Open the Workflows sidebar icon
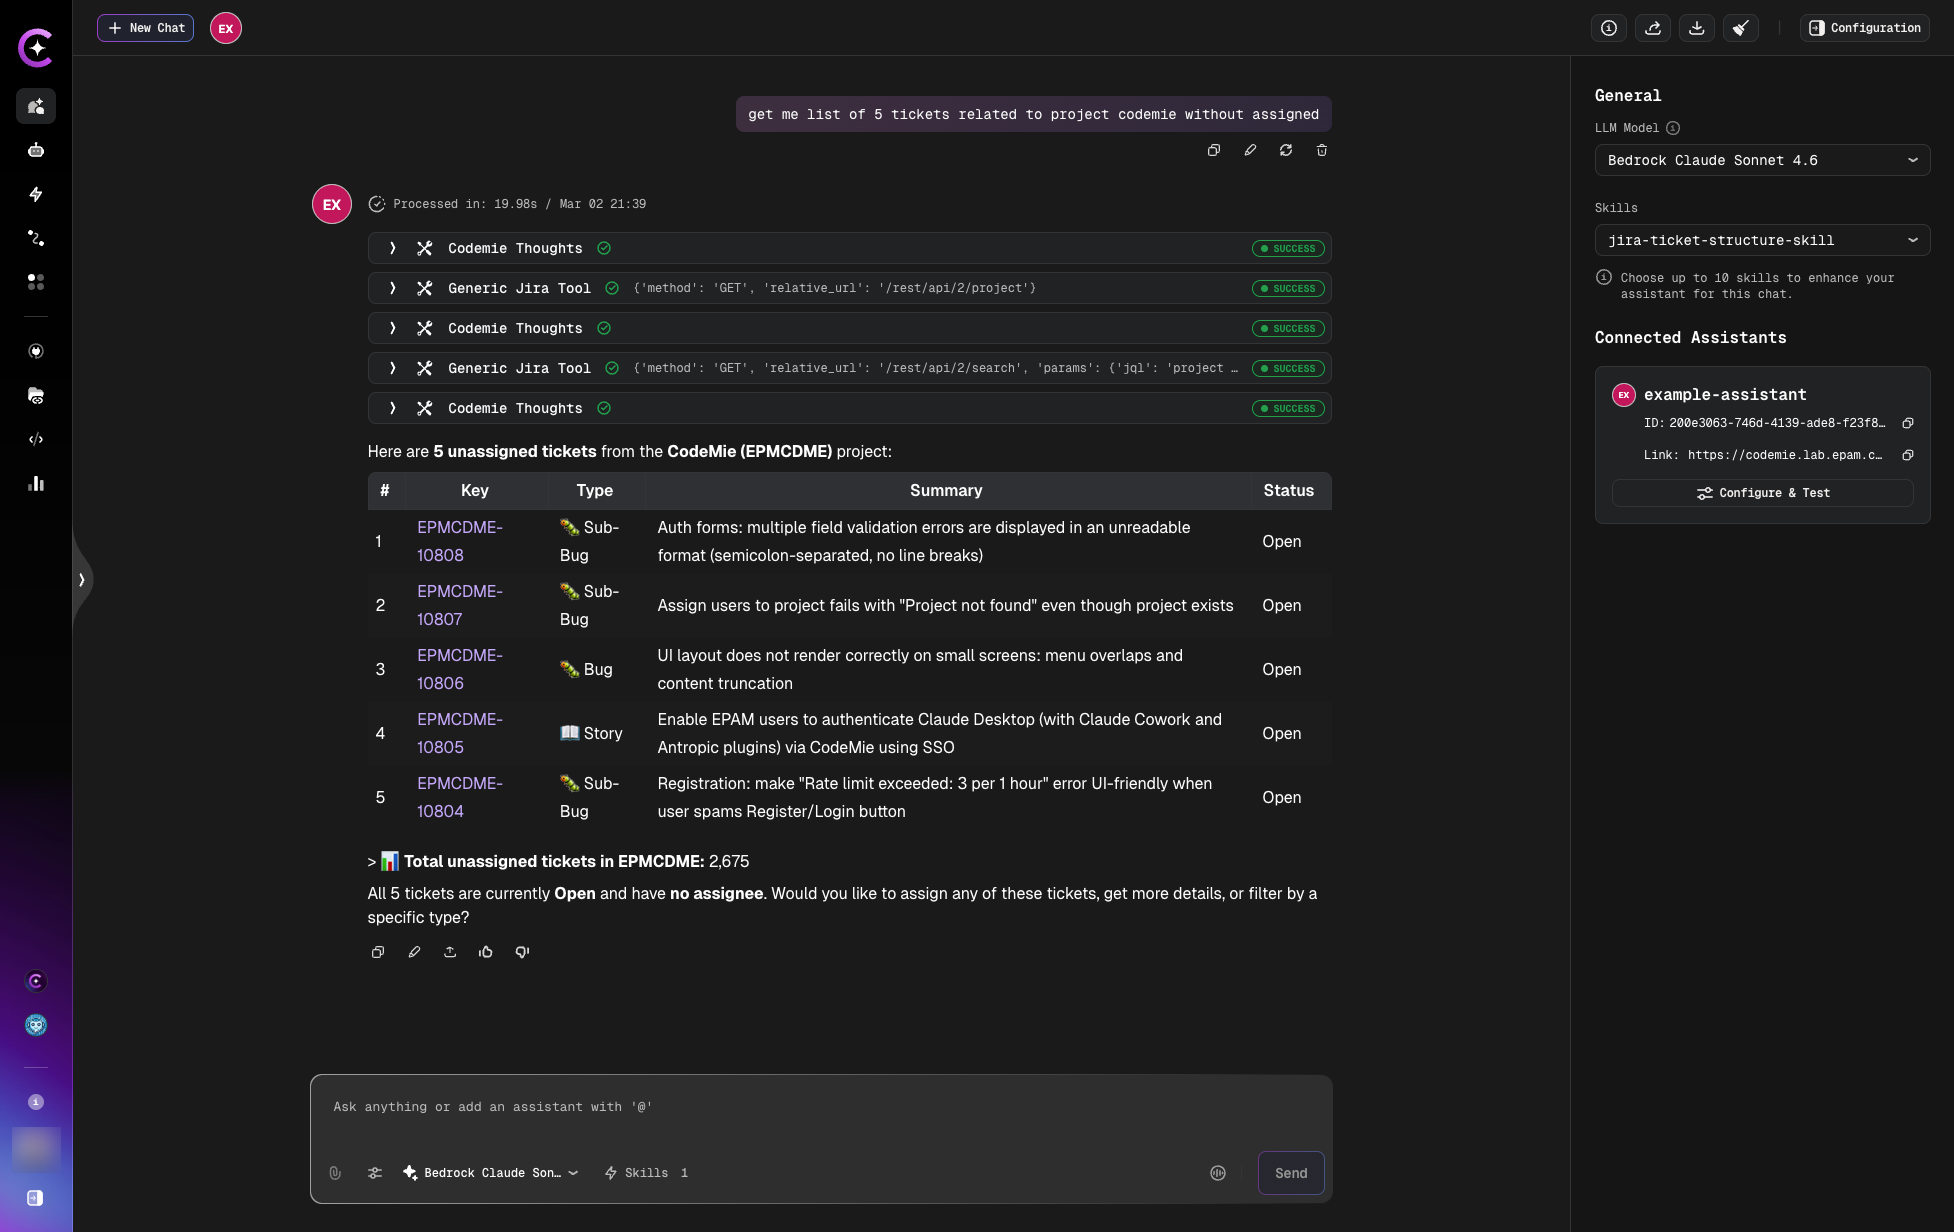1954x1232 pixels. pyautogui.click(x=36, y=238)
